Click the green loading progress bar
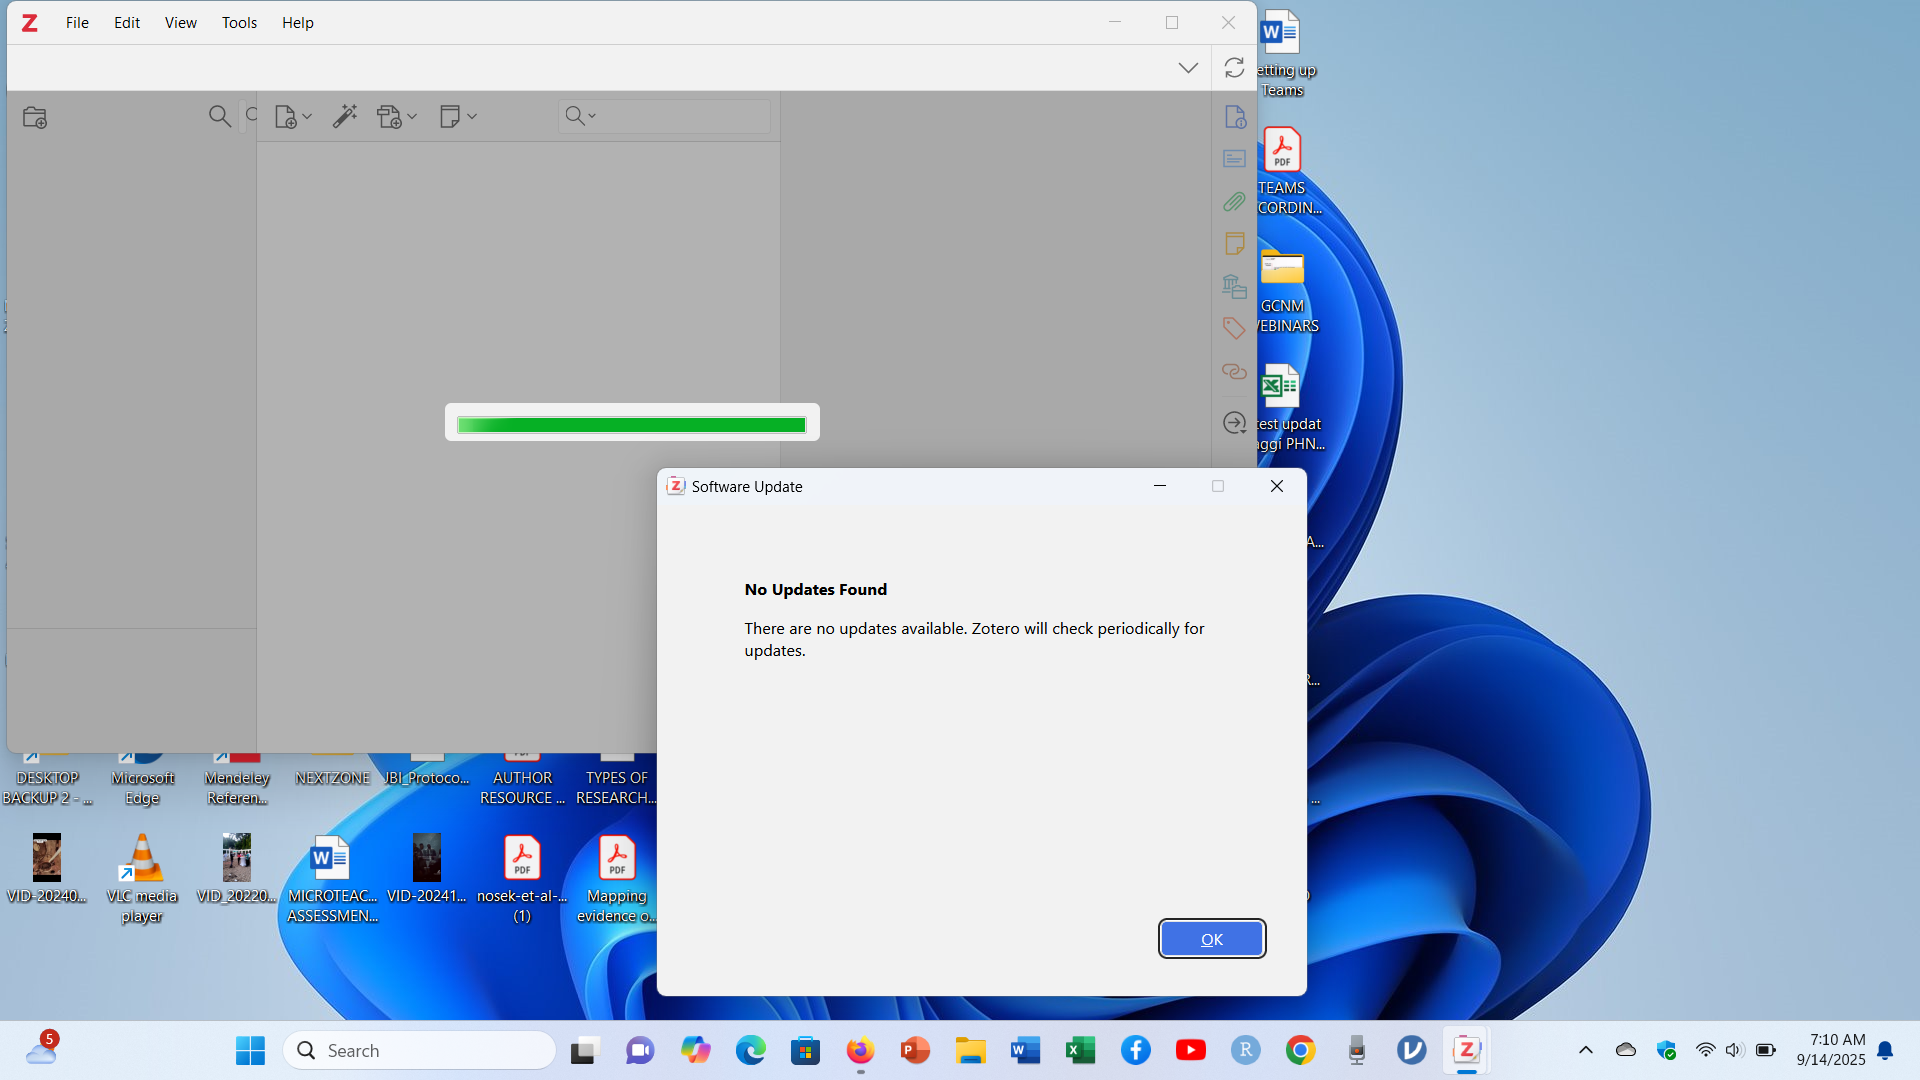Screen dimensions: 1920x1080 tap(632, 425)
